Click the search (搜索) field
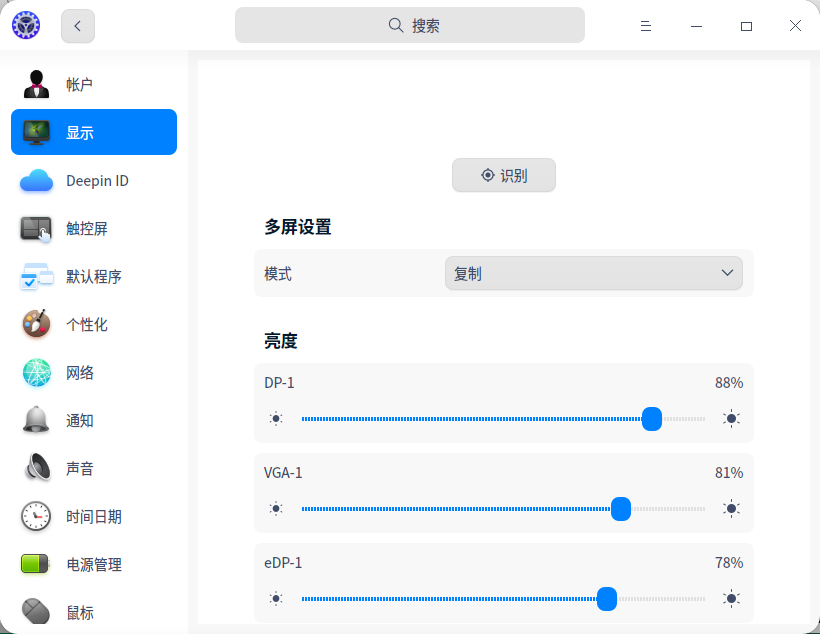 coord(410,26)
